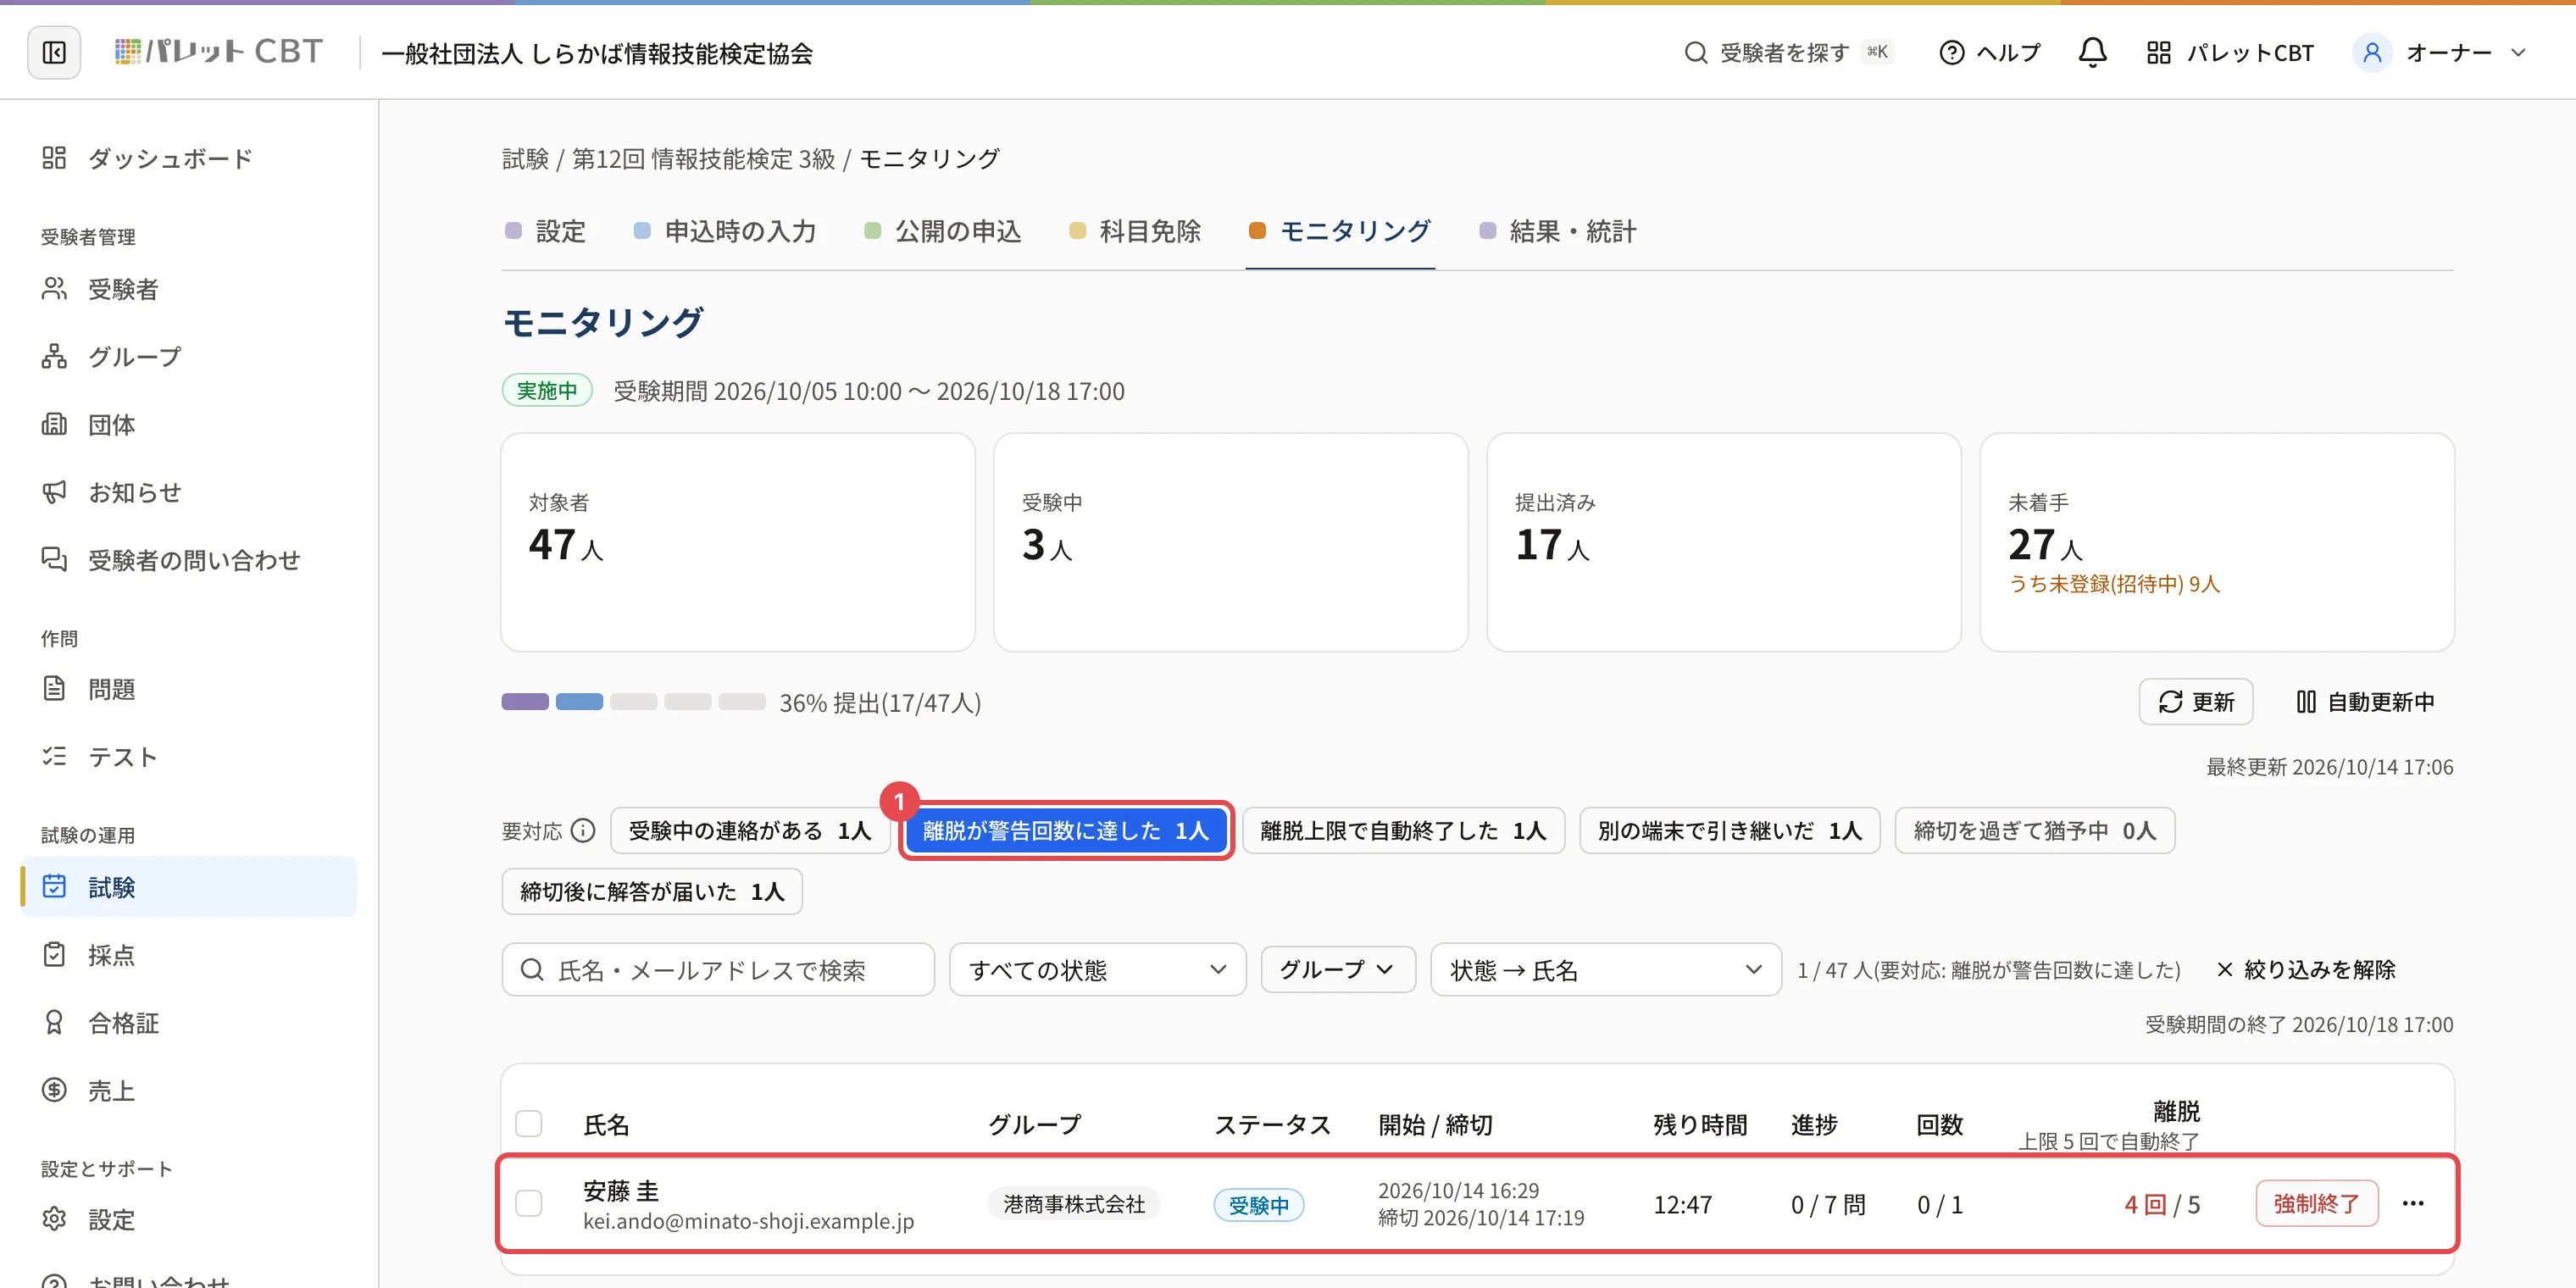Open the 受験者を探す search box
2576x1288 pixels.
[1787, 52]
